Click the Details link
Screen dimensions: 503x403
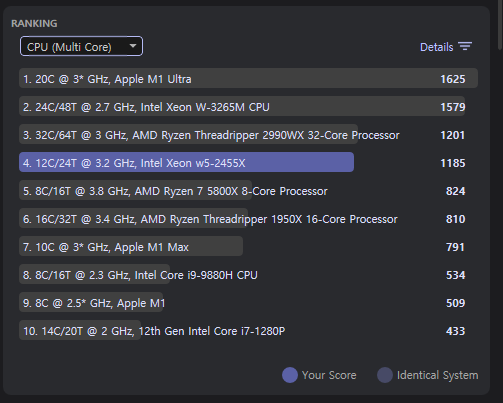coord(436,47)
